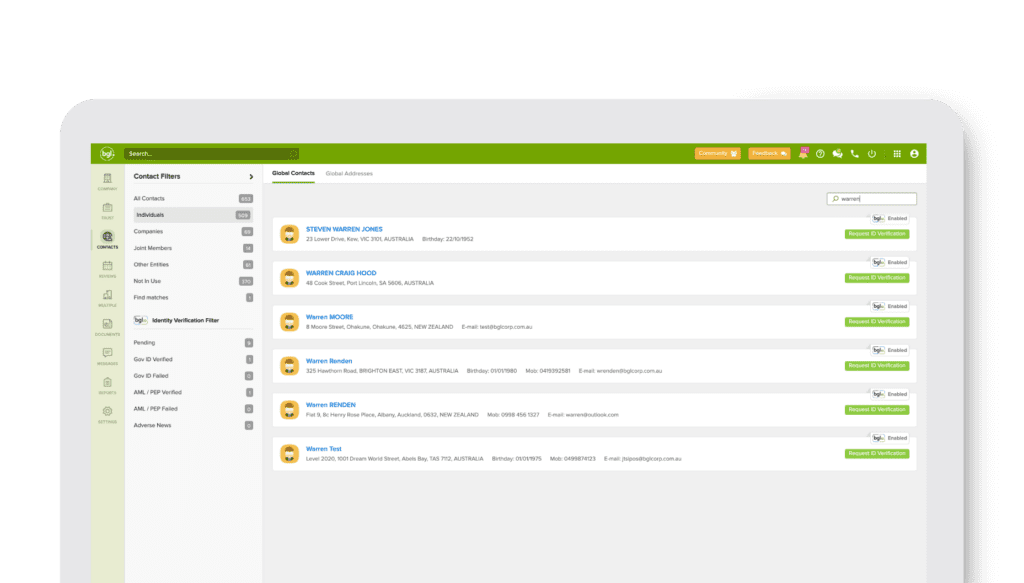Select the Individuals filter

click(x=150, y=214)
